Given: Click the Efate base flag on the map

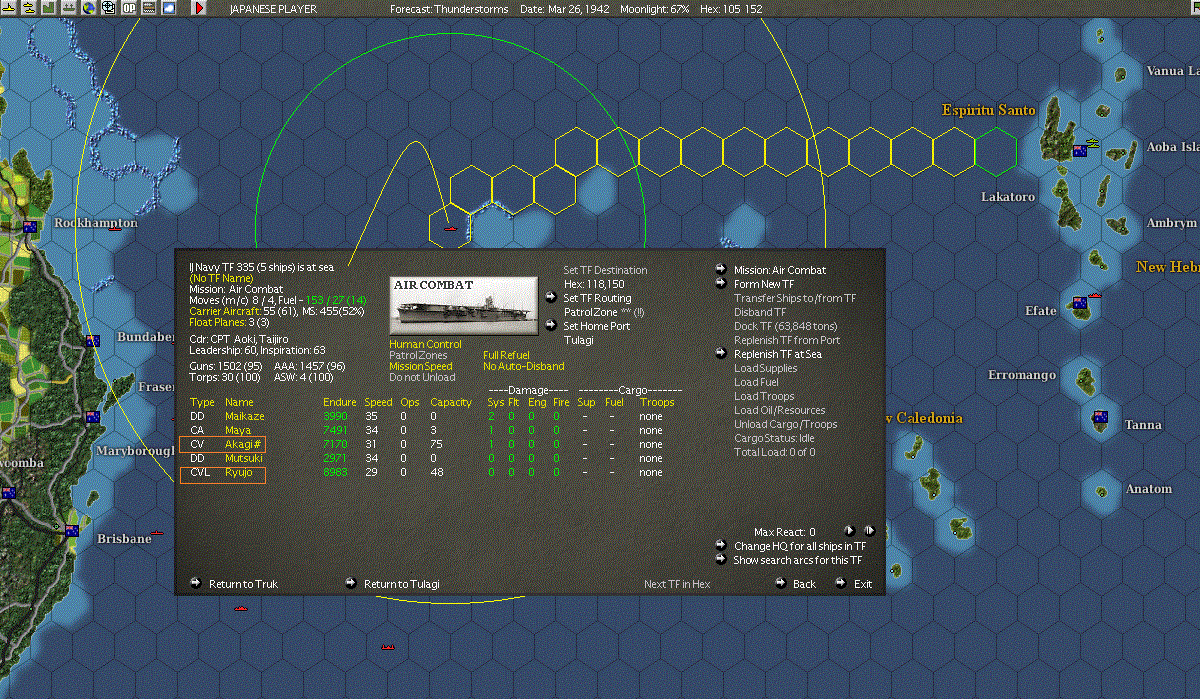Looking at the screenshot, I should [x=1079, y=303].
